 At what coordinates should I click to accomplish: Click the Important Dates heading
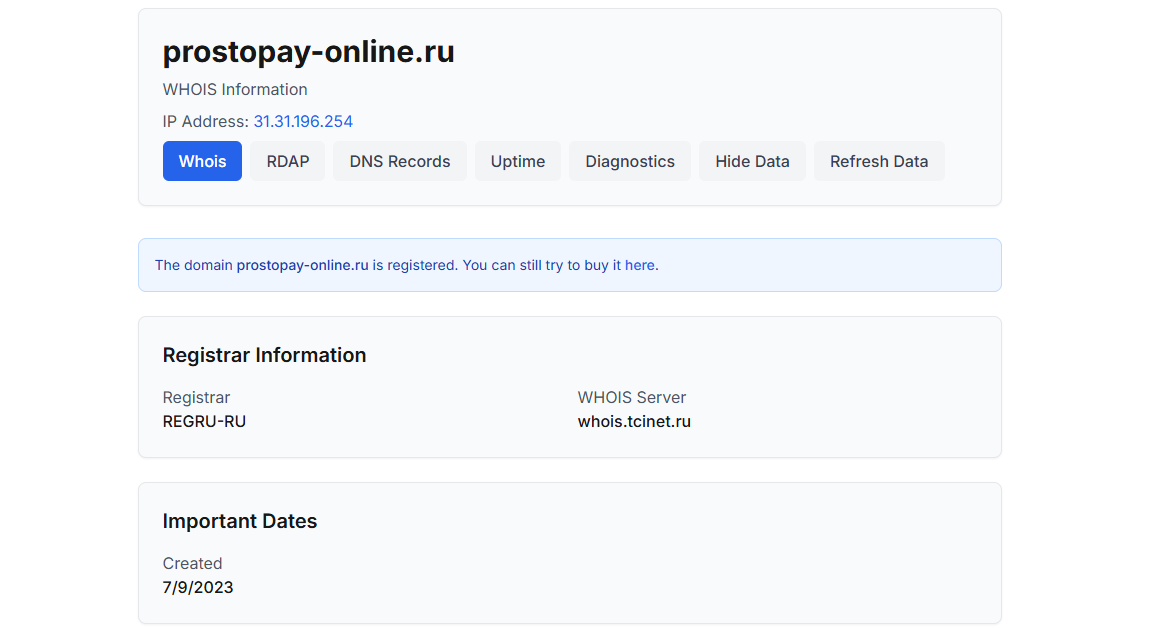click(240, 521)
